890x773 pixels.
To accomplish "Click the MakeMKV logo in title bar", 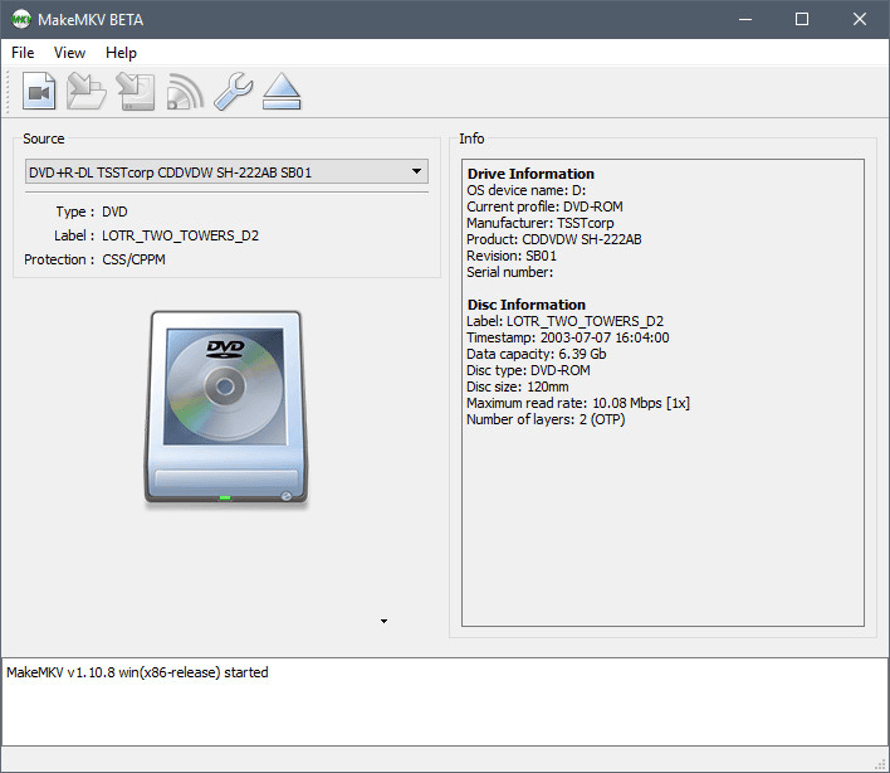I will (x=20, y=19).
